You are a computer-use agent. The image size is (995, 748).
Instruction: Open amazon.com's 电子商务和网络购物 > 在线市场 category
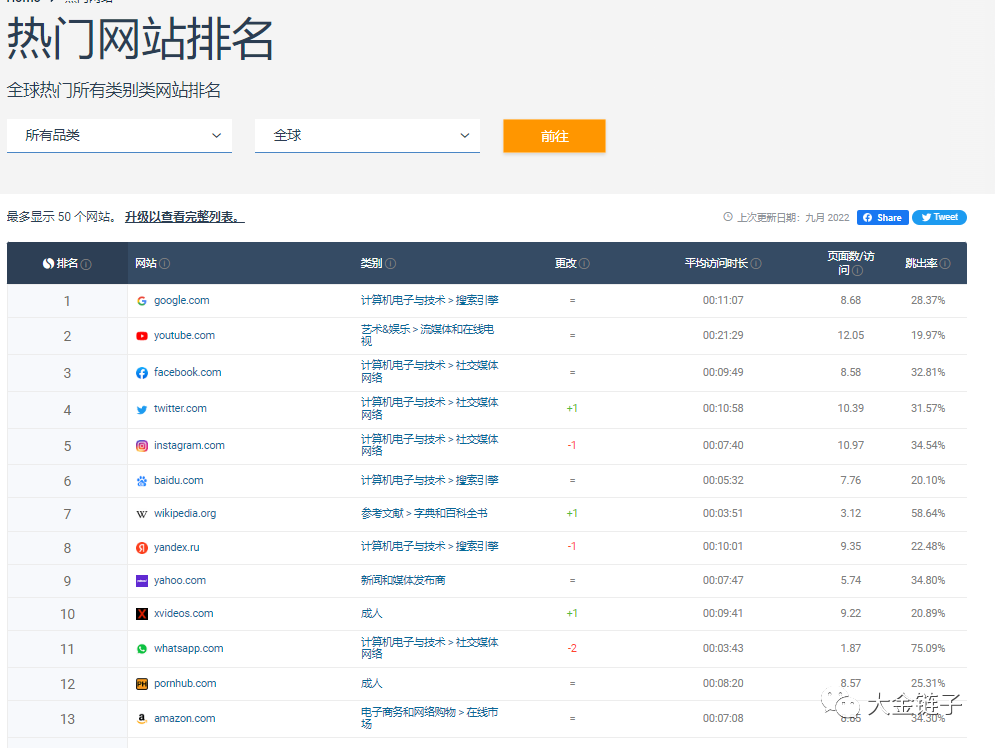[x=430, y=718]
